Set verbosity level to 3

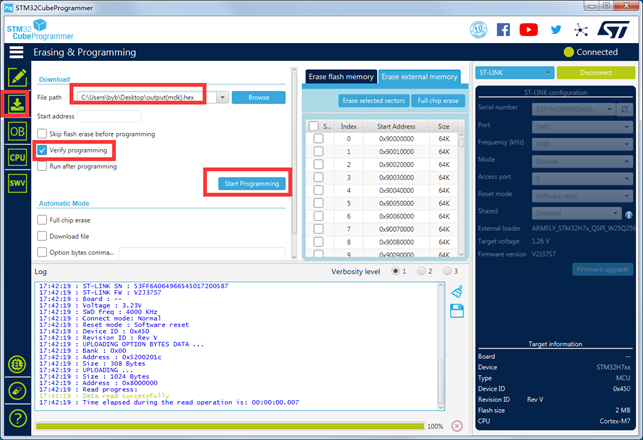(x=447, y=271)
